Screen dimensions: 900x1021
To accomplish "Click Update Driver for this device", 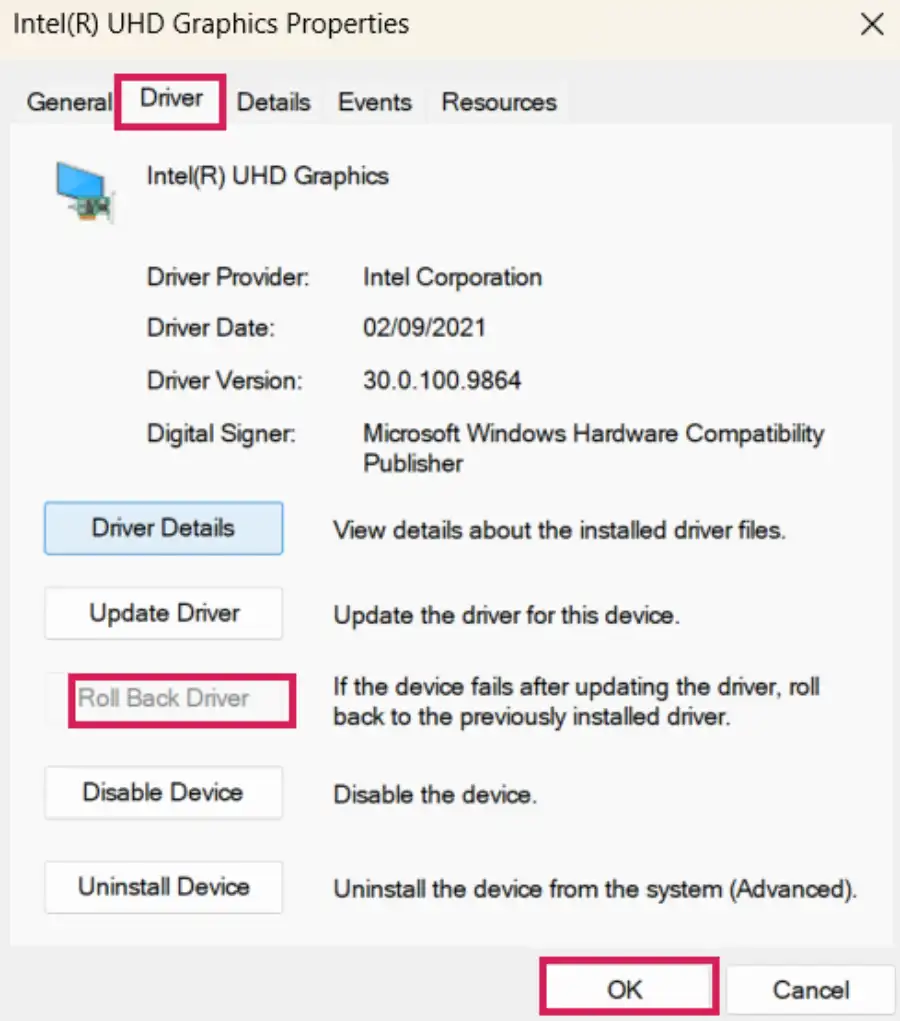I will click(163, 613).
